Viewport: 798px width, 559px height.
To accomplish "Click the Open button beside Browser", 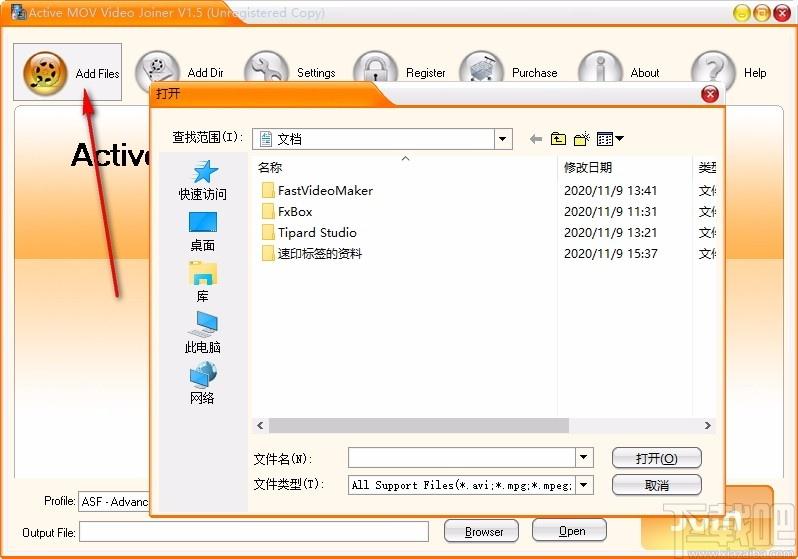I will (569, 530).
